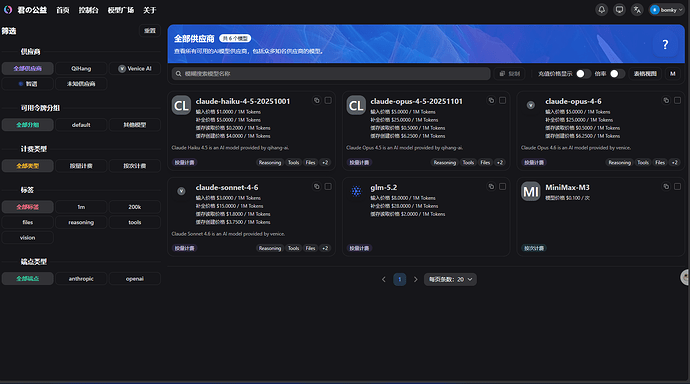Image resolution: width=690 pixels, height=384 pixels.
Task: Expand +2 tags on claude-opus-4-5-20251101
Action: (x=499, y=162)
